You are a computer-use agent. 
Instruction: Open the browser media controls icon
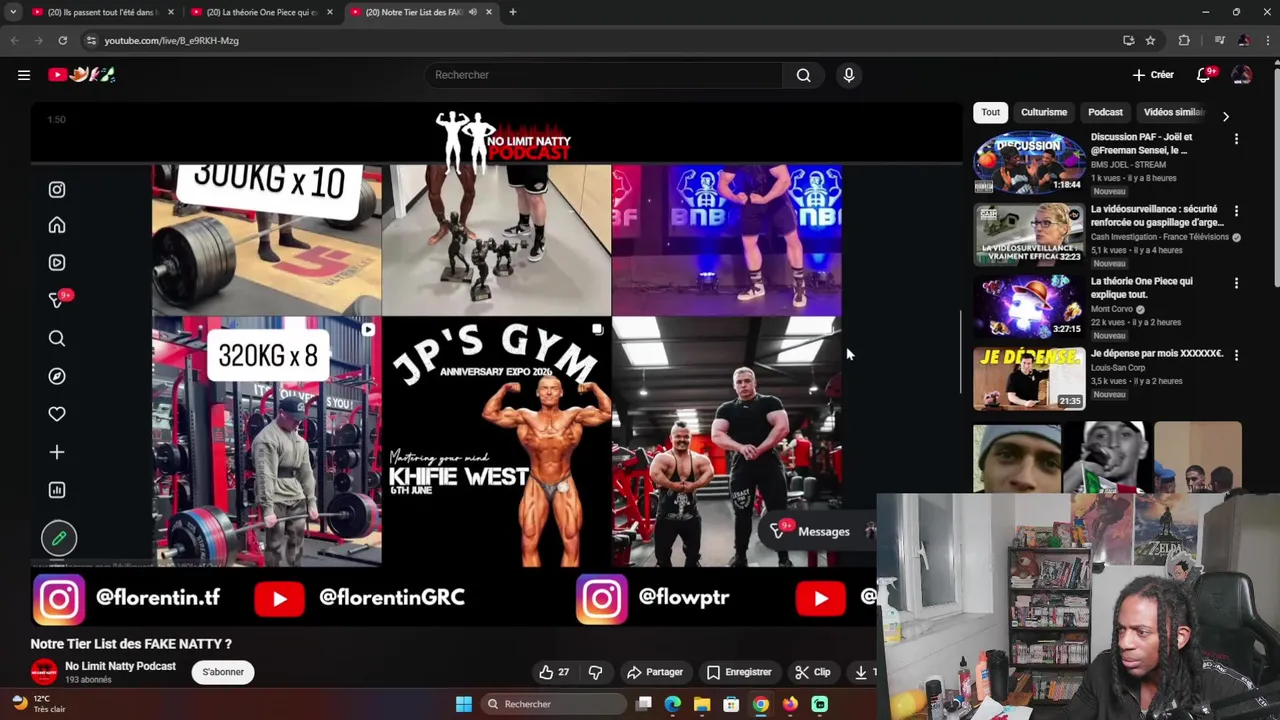(x=1219, y=40)
